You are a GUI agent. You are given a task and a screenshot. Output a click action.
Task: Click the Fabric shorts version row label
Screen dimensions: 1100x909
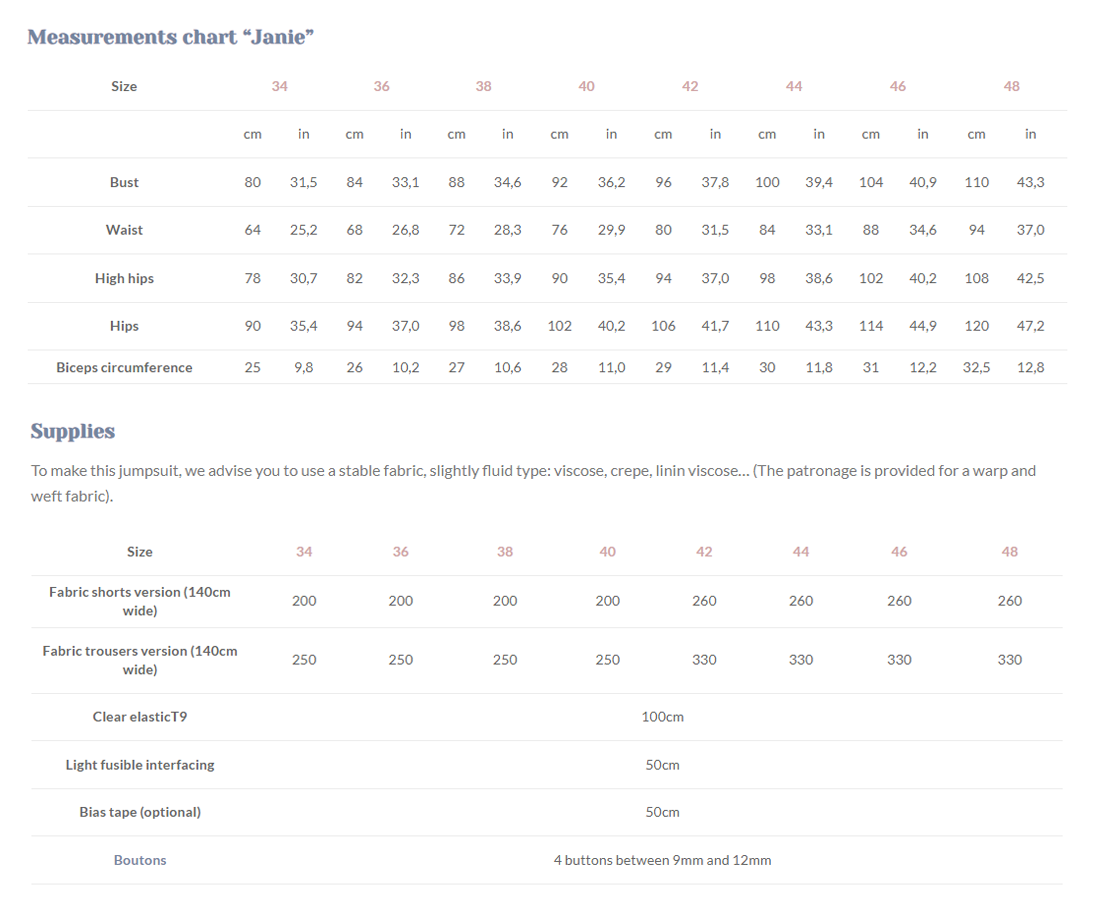[140, 601]
